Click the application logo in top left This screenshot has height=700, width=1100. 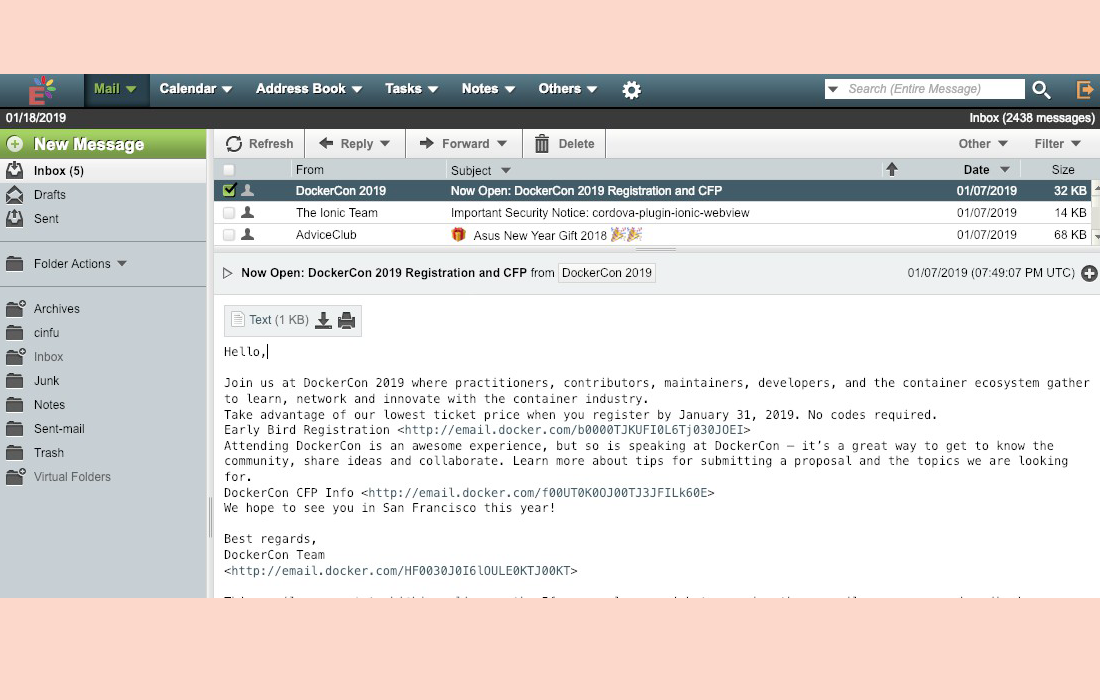41,90
